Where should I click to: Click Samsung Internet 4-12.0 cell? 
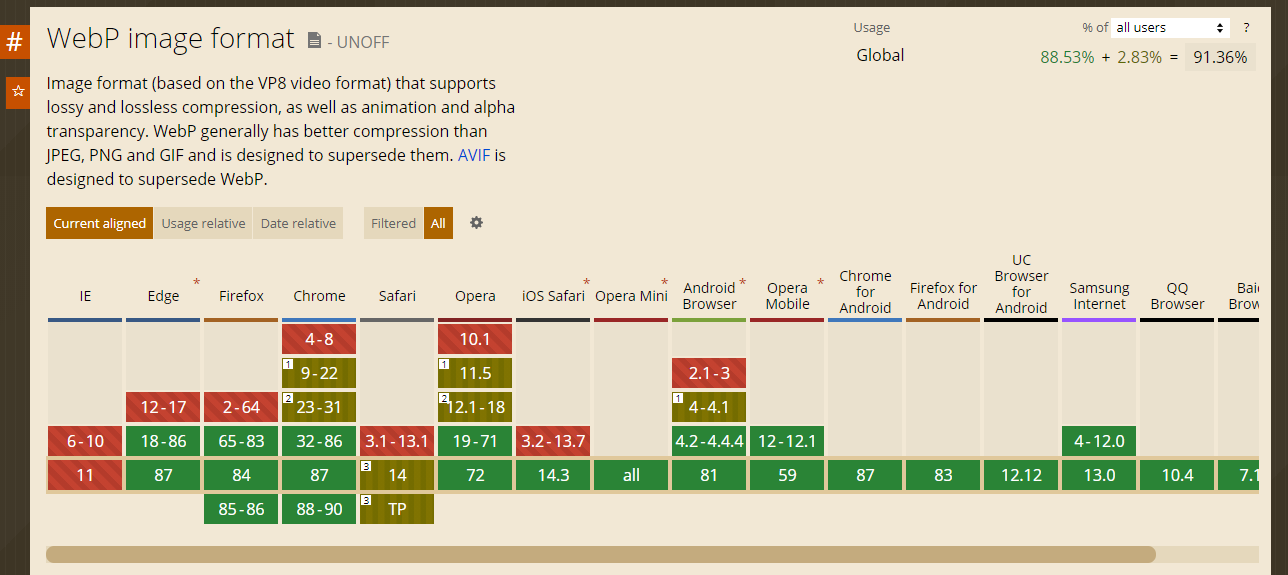point(1099,441)
